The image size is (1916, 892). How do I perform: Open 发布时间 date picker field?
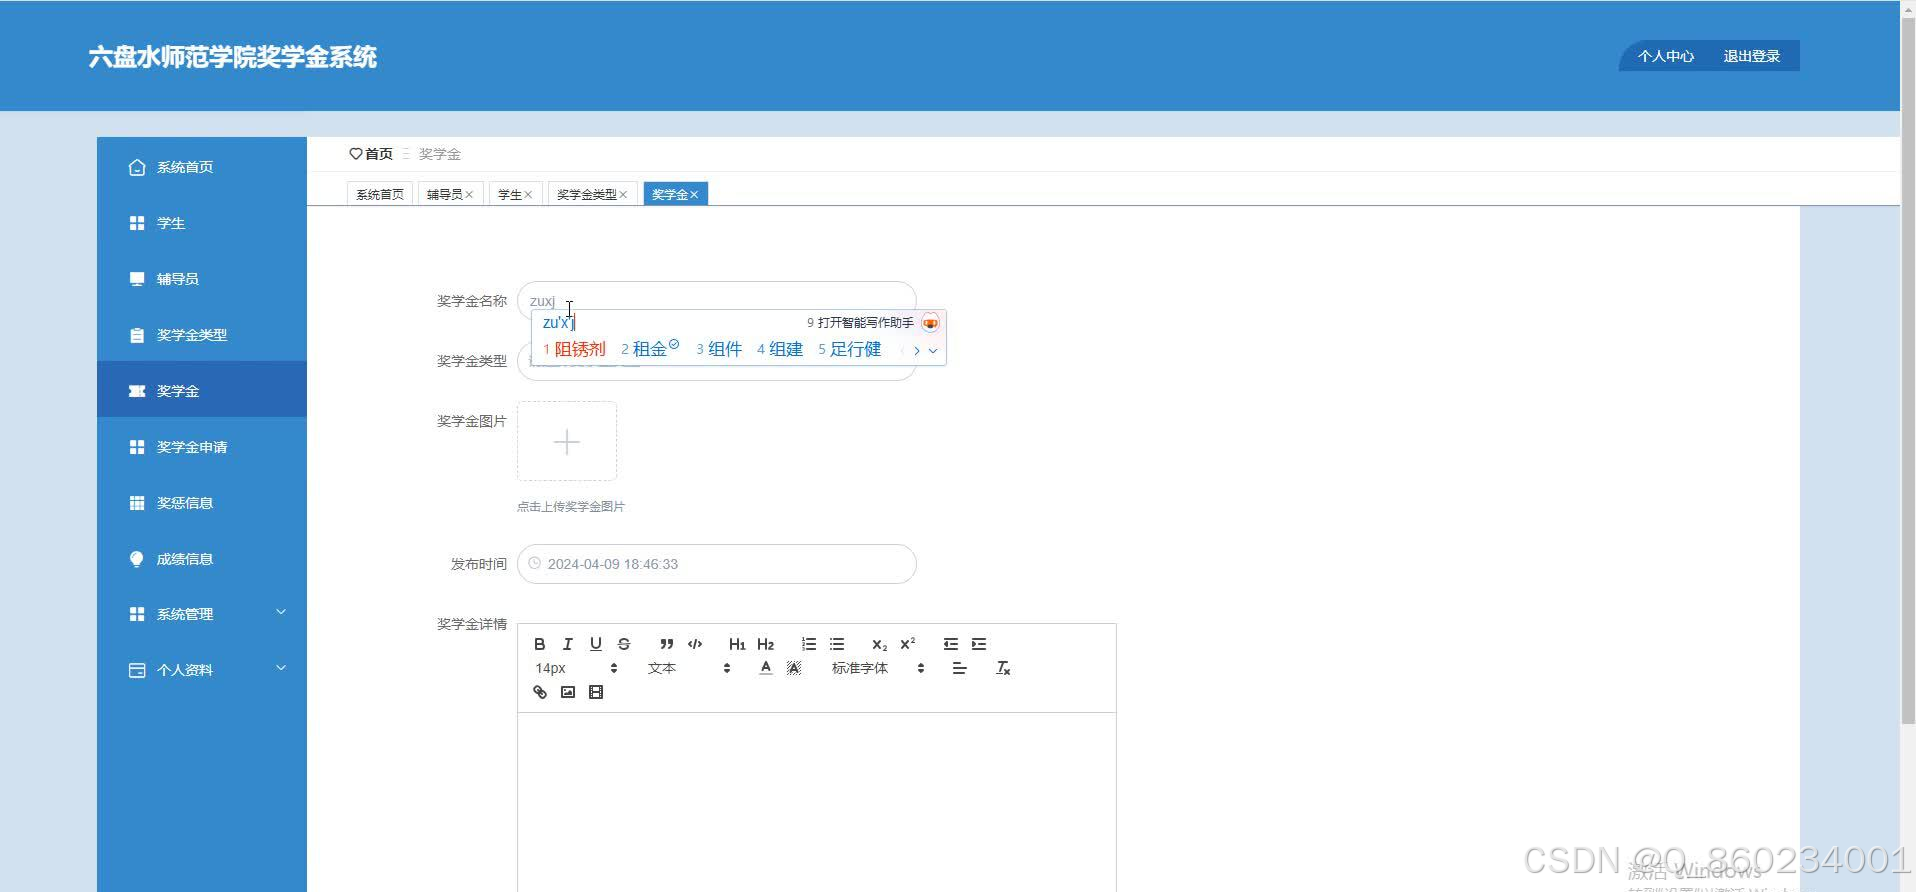tap(716, 564)
